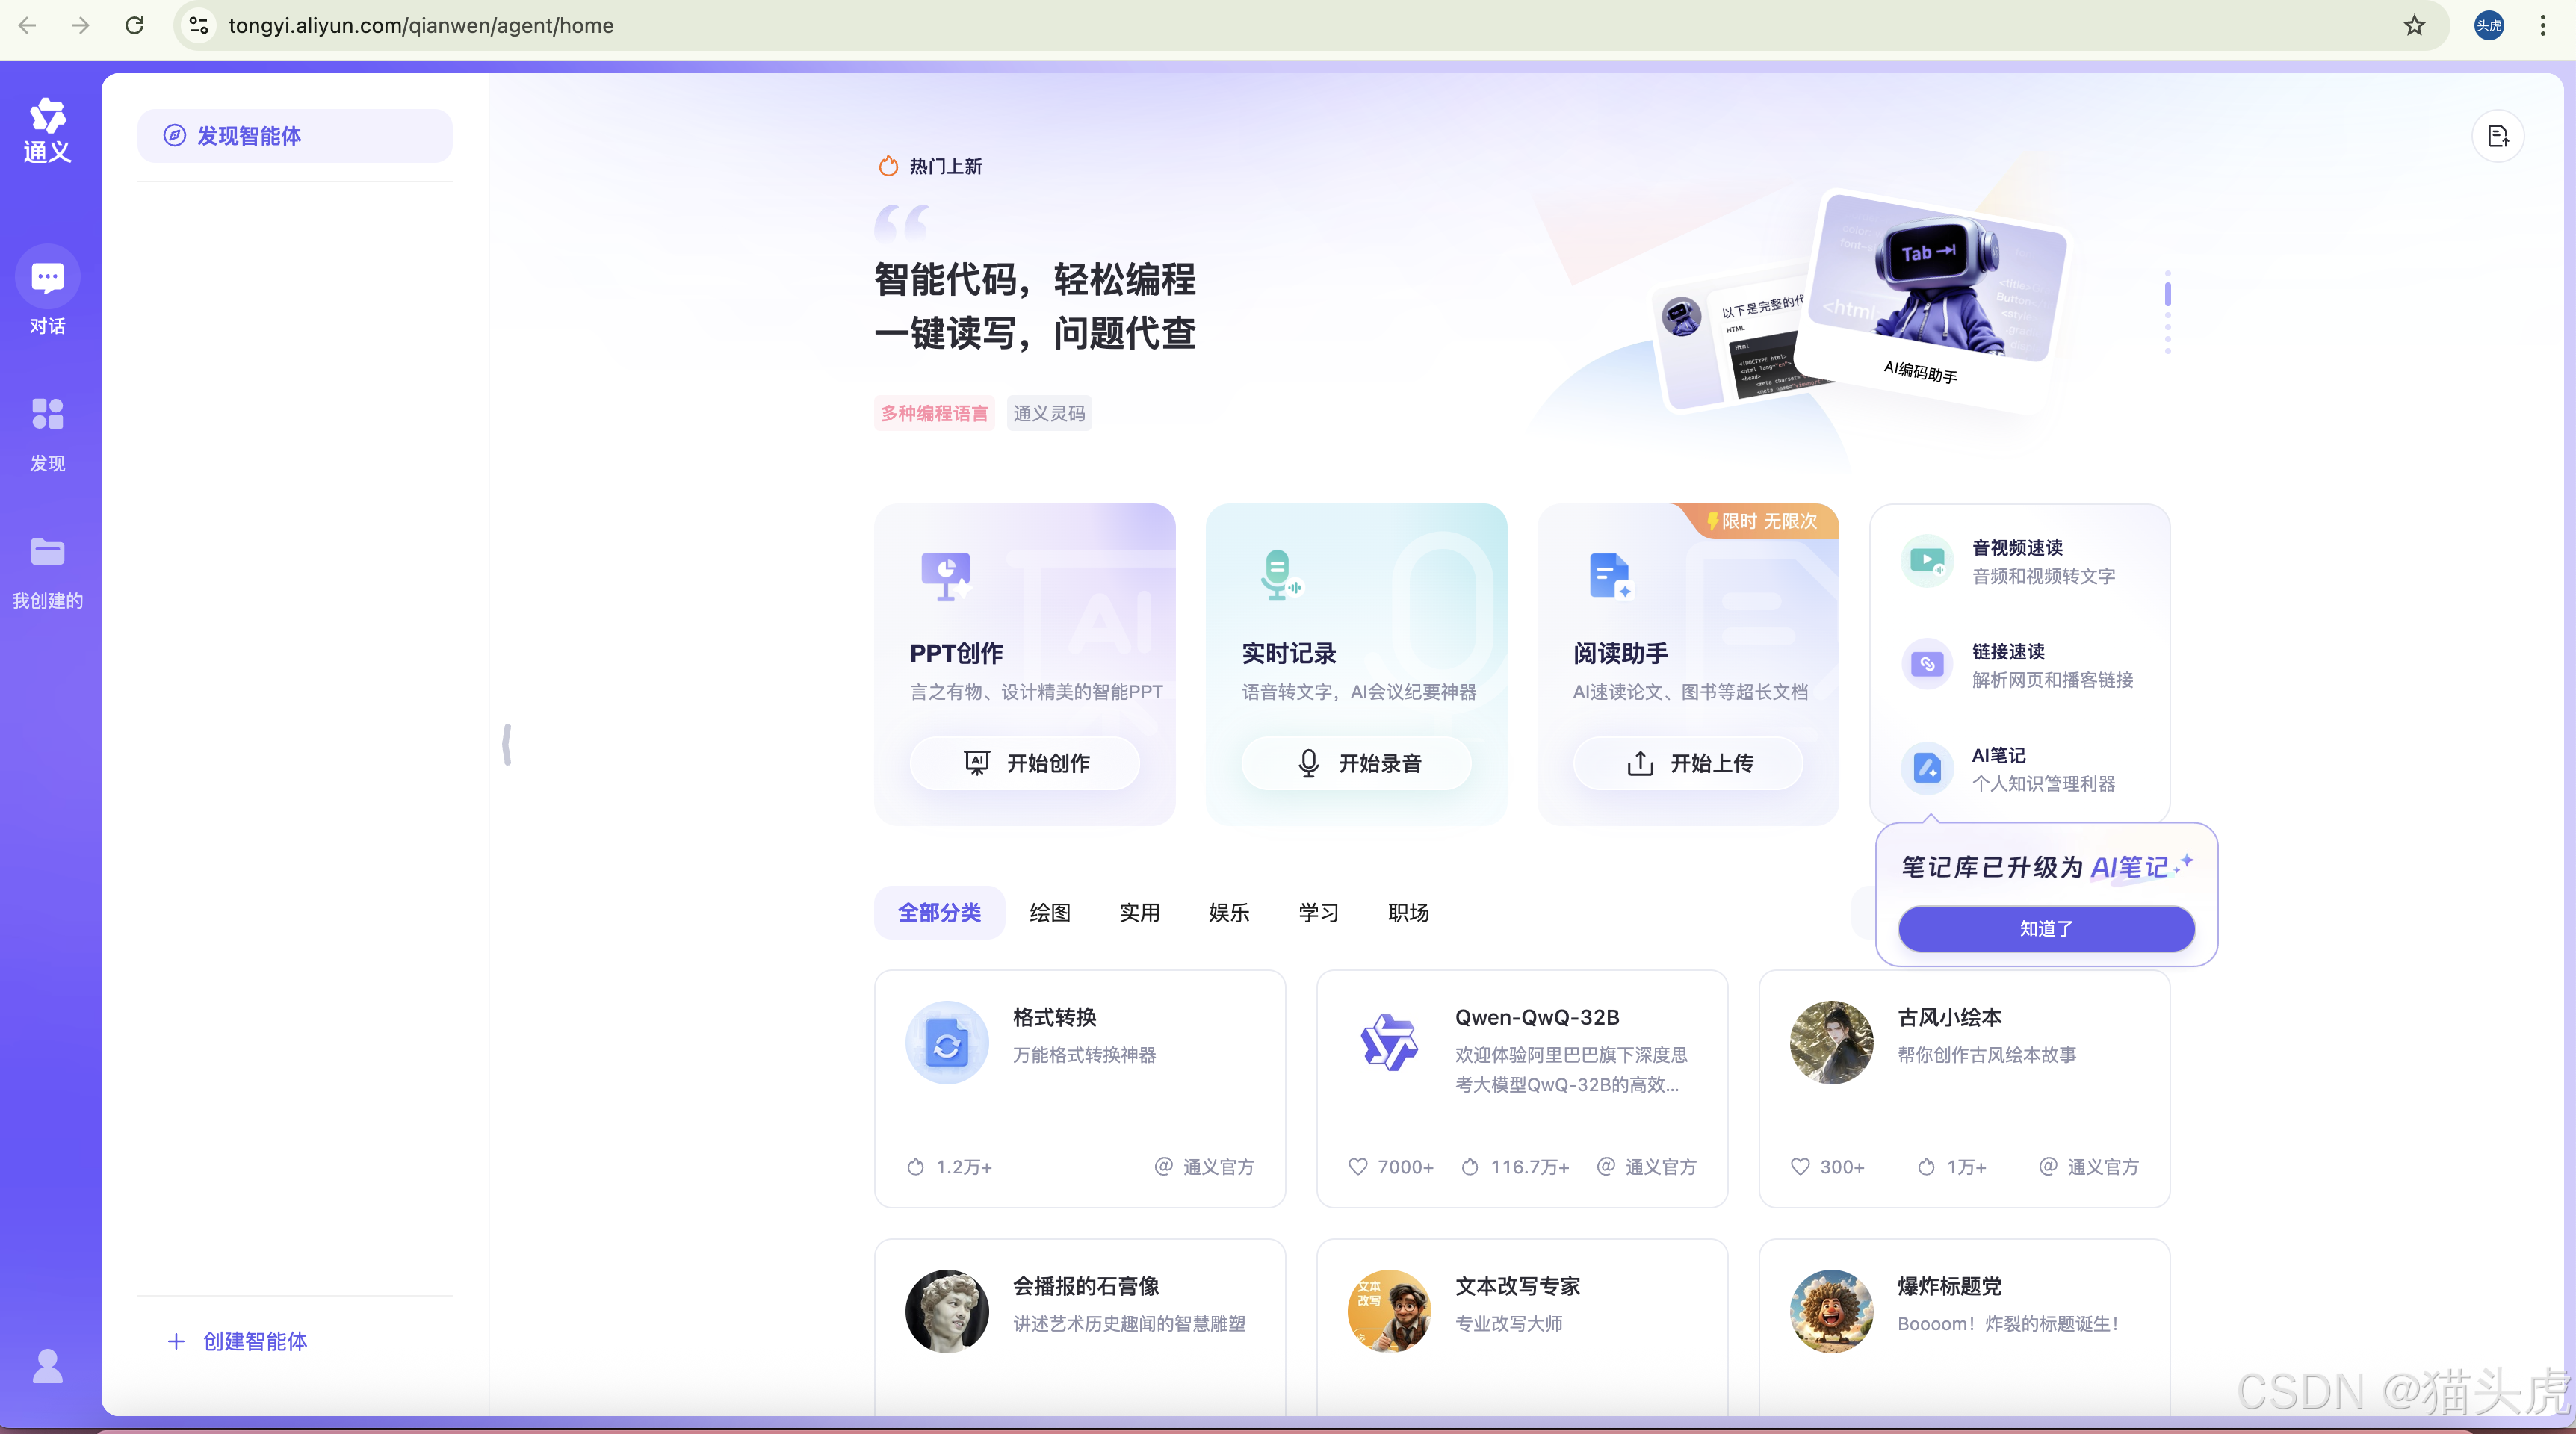Click the 开始录音 button
Screen dimensions: 2576x1434
pyautogui.click(x=1356, y=763)
